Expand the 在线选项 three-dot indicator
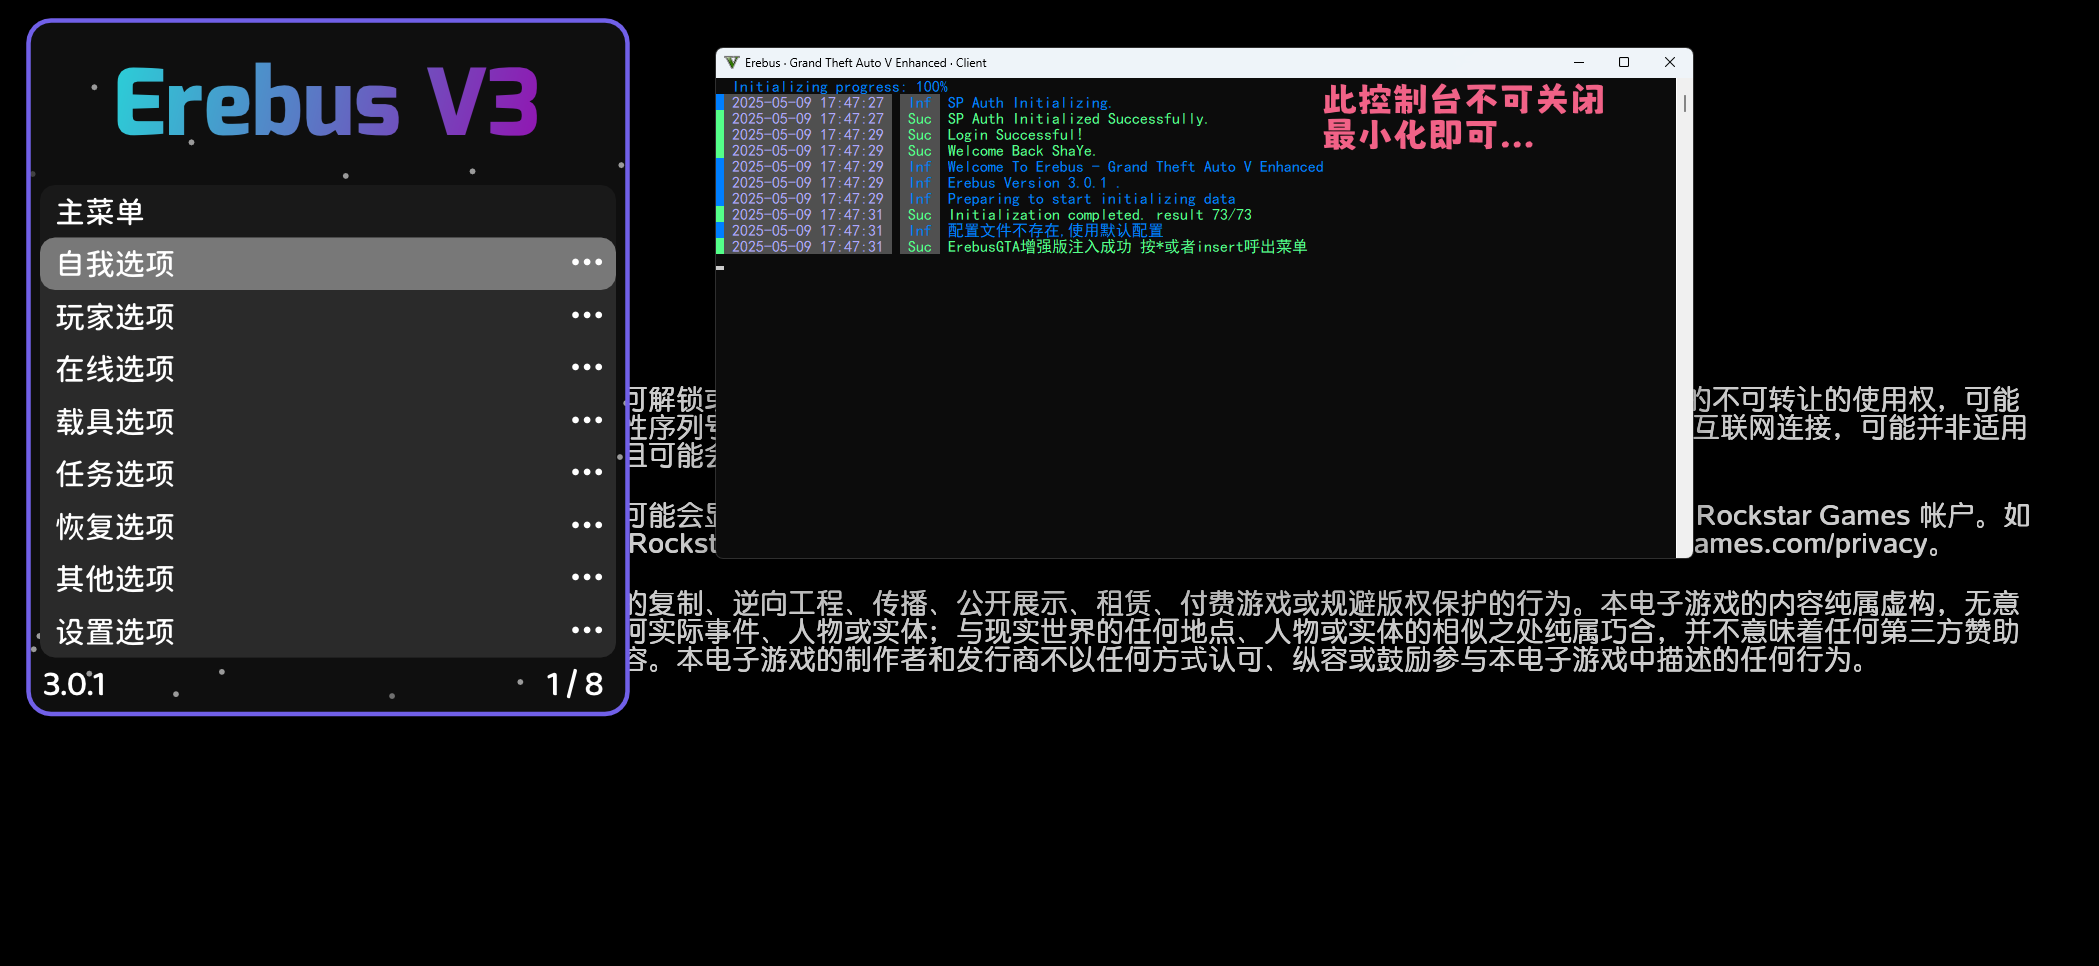 tap(586, 368)
